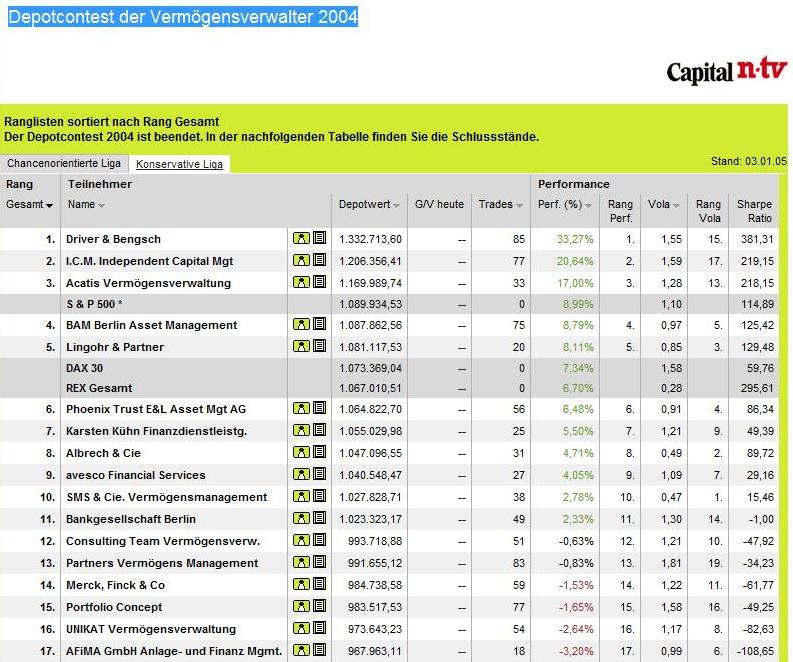Open depot list icon for Driver & Bengsch

pos(319,238)
